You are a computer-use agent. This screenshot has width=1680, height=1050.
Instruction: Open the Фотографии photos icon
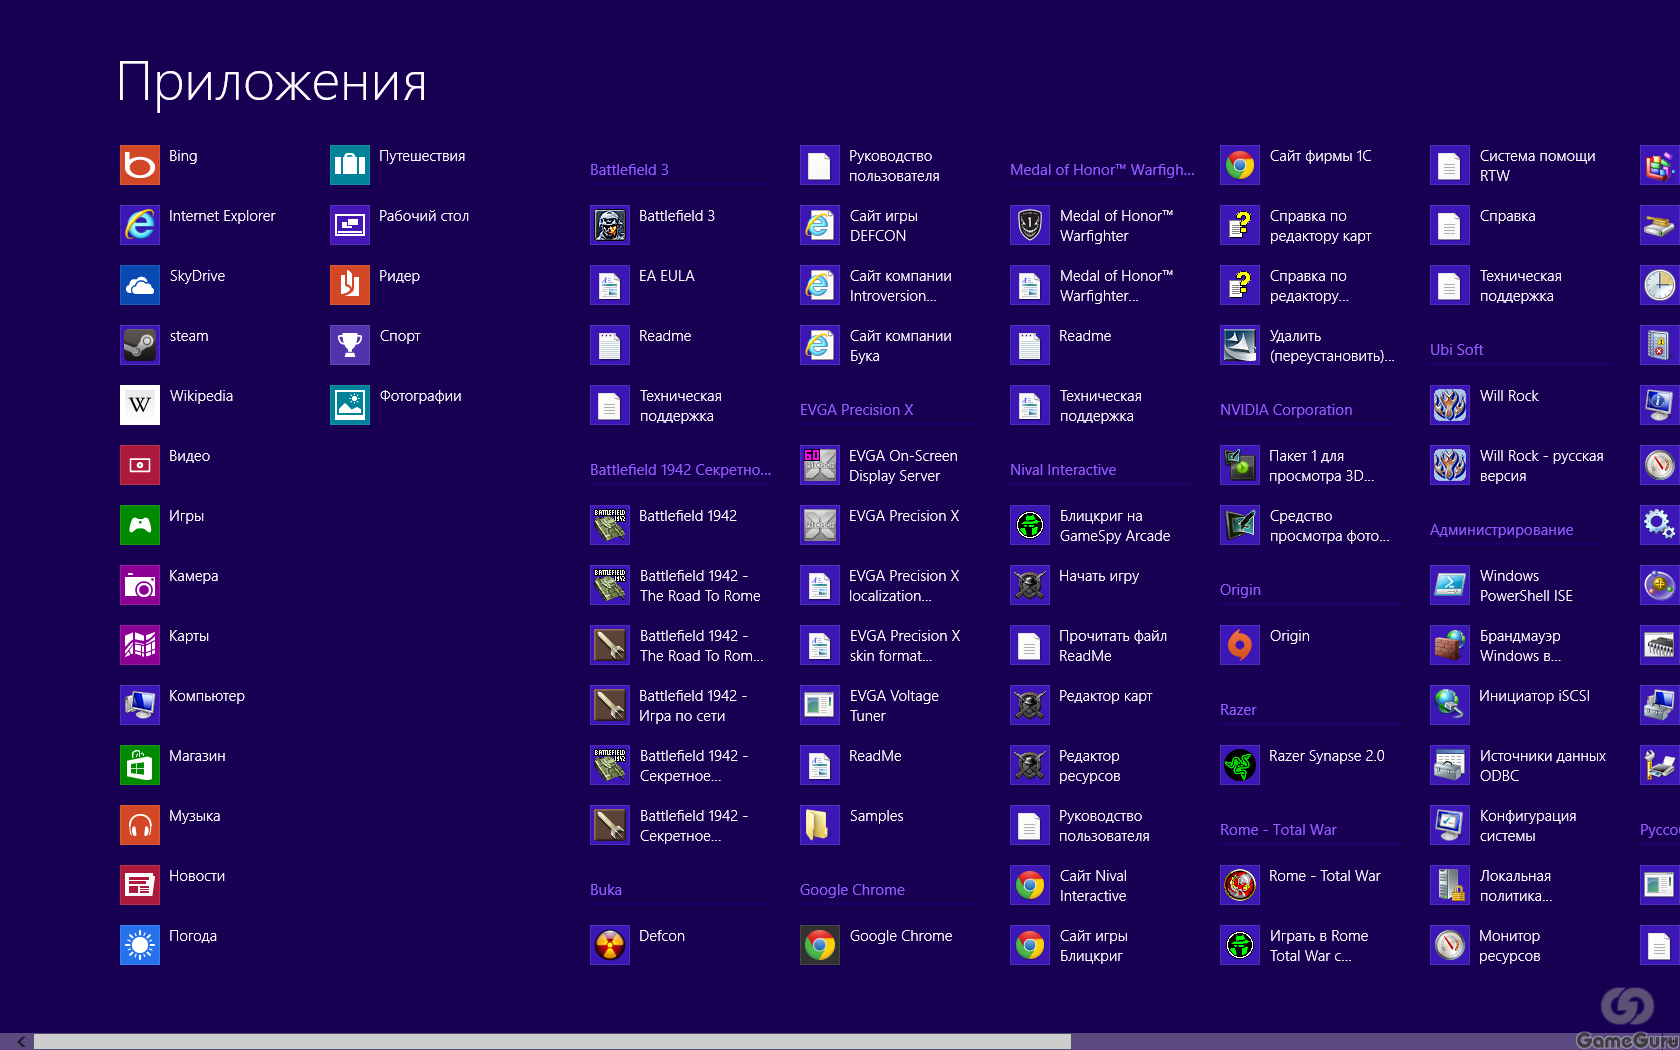(x=350, y=405)
